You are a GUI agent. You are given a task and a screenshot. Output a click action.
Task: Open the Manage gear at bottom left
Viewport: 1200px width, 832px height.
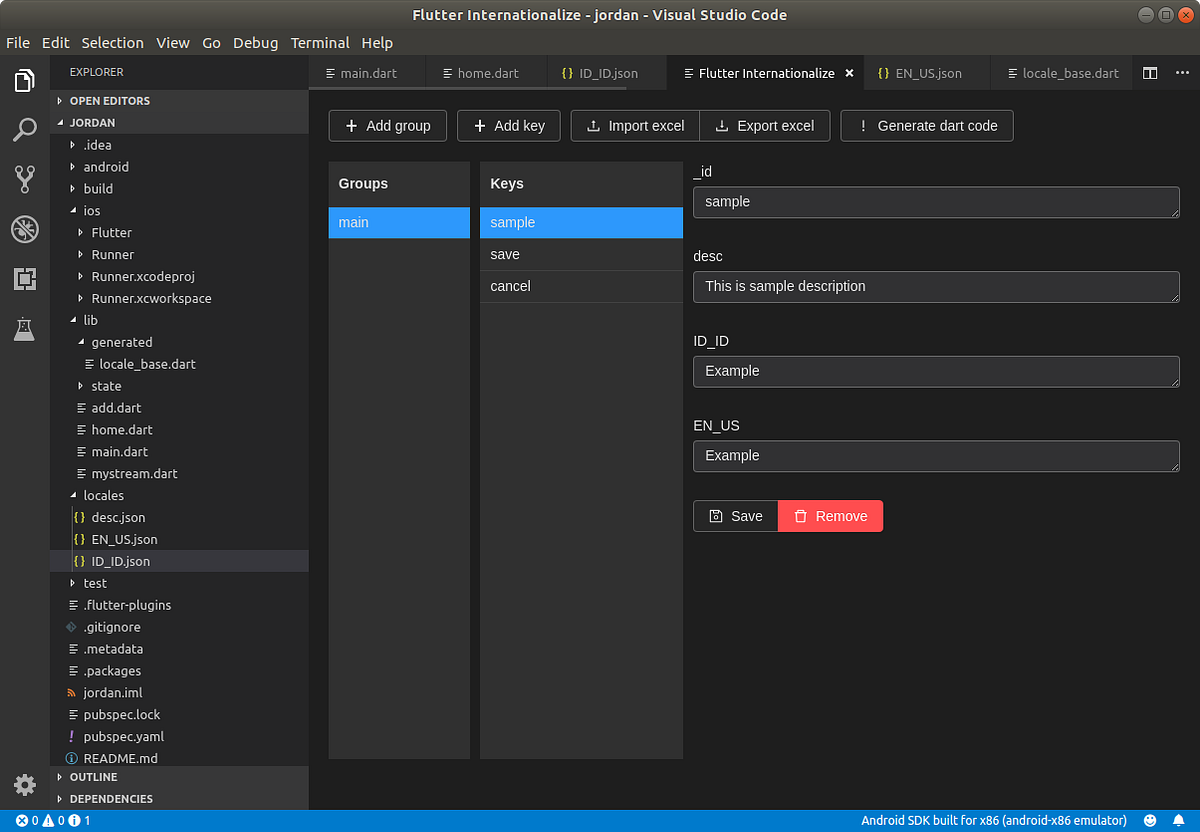pyautogui.click(x=25, y=786)
